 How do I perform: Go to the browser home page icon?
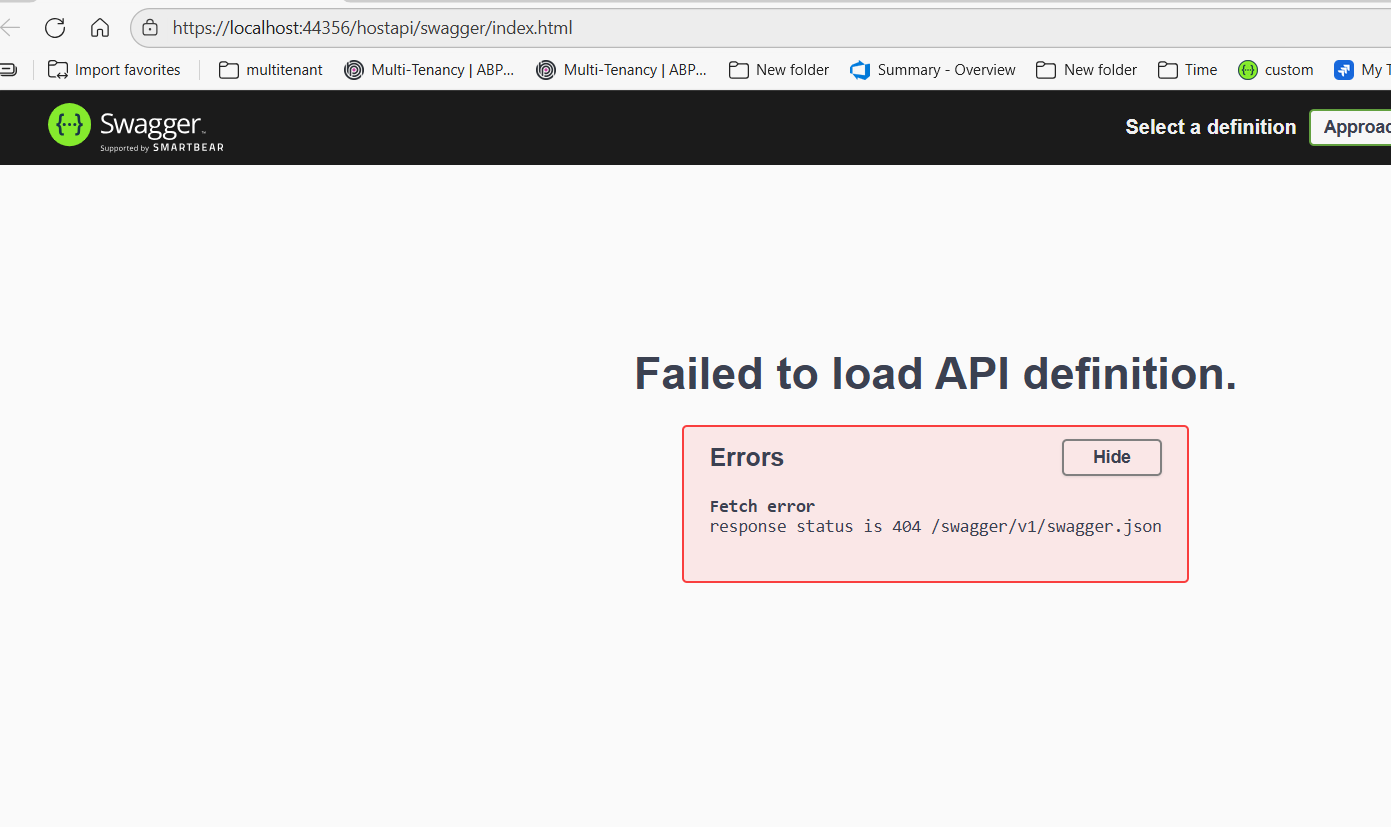pyautogui.click(x=100, y=28)
